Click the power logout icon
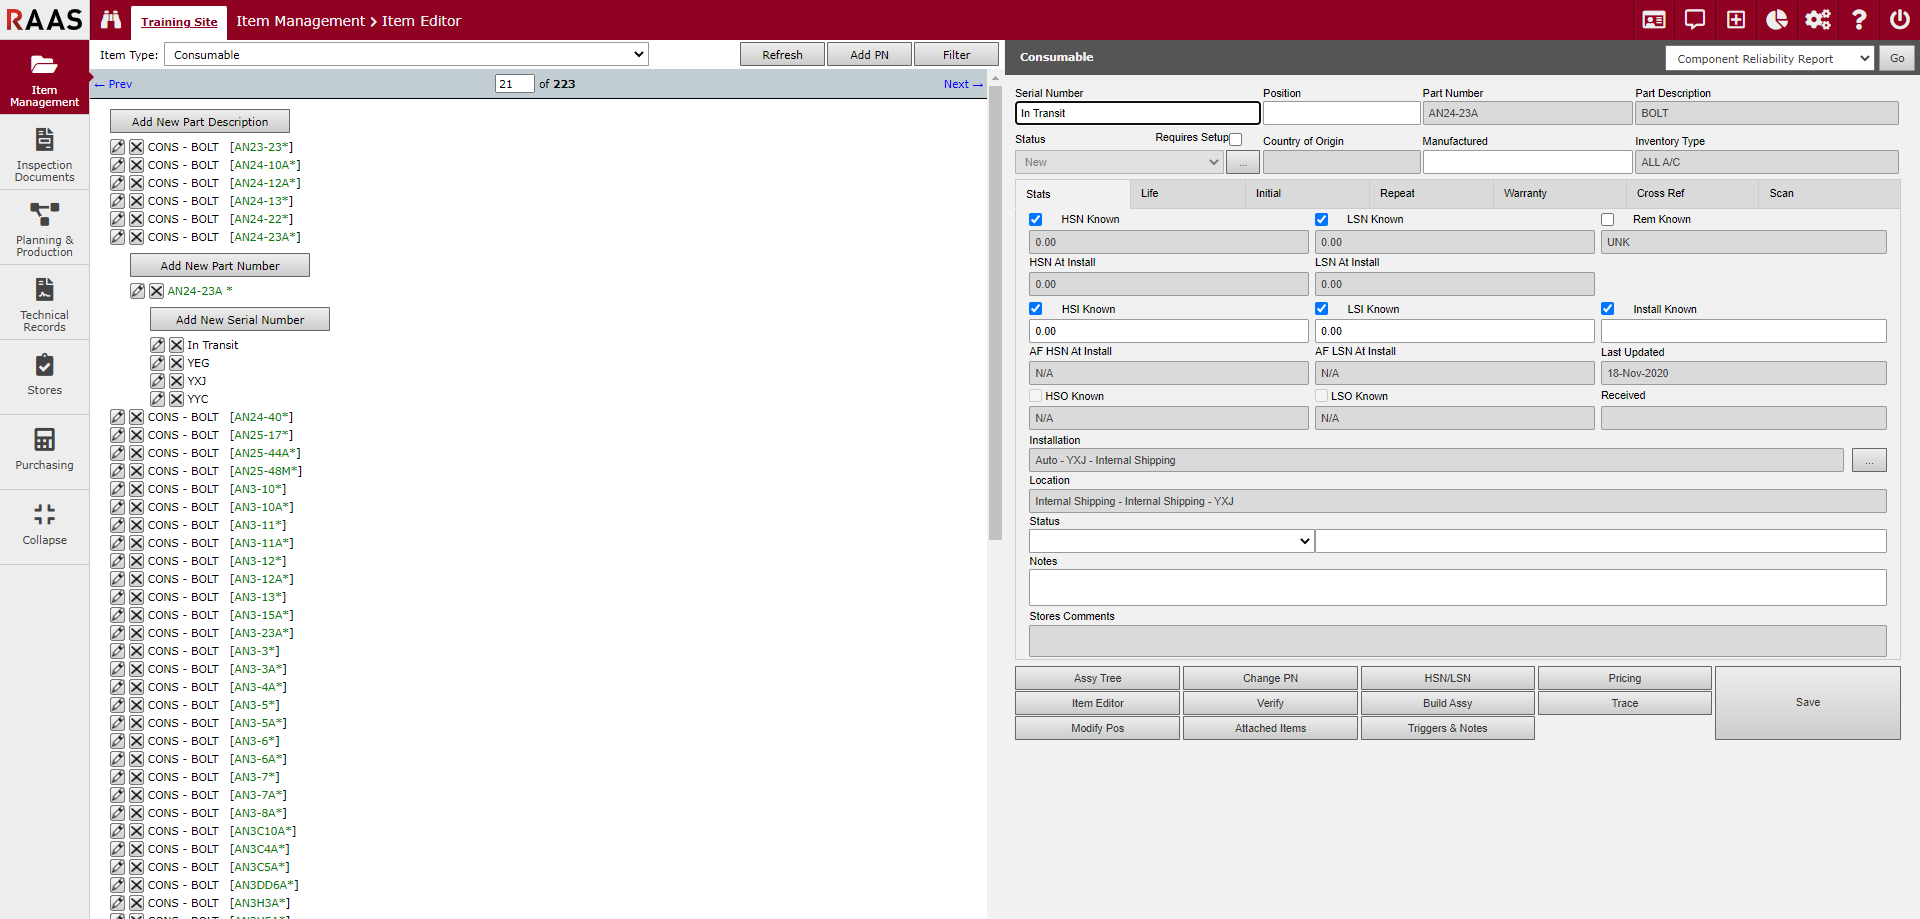Viewport: 1920px width, 919px height. tap(1899, 20)
